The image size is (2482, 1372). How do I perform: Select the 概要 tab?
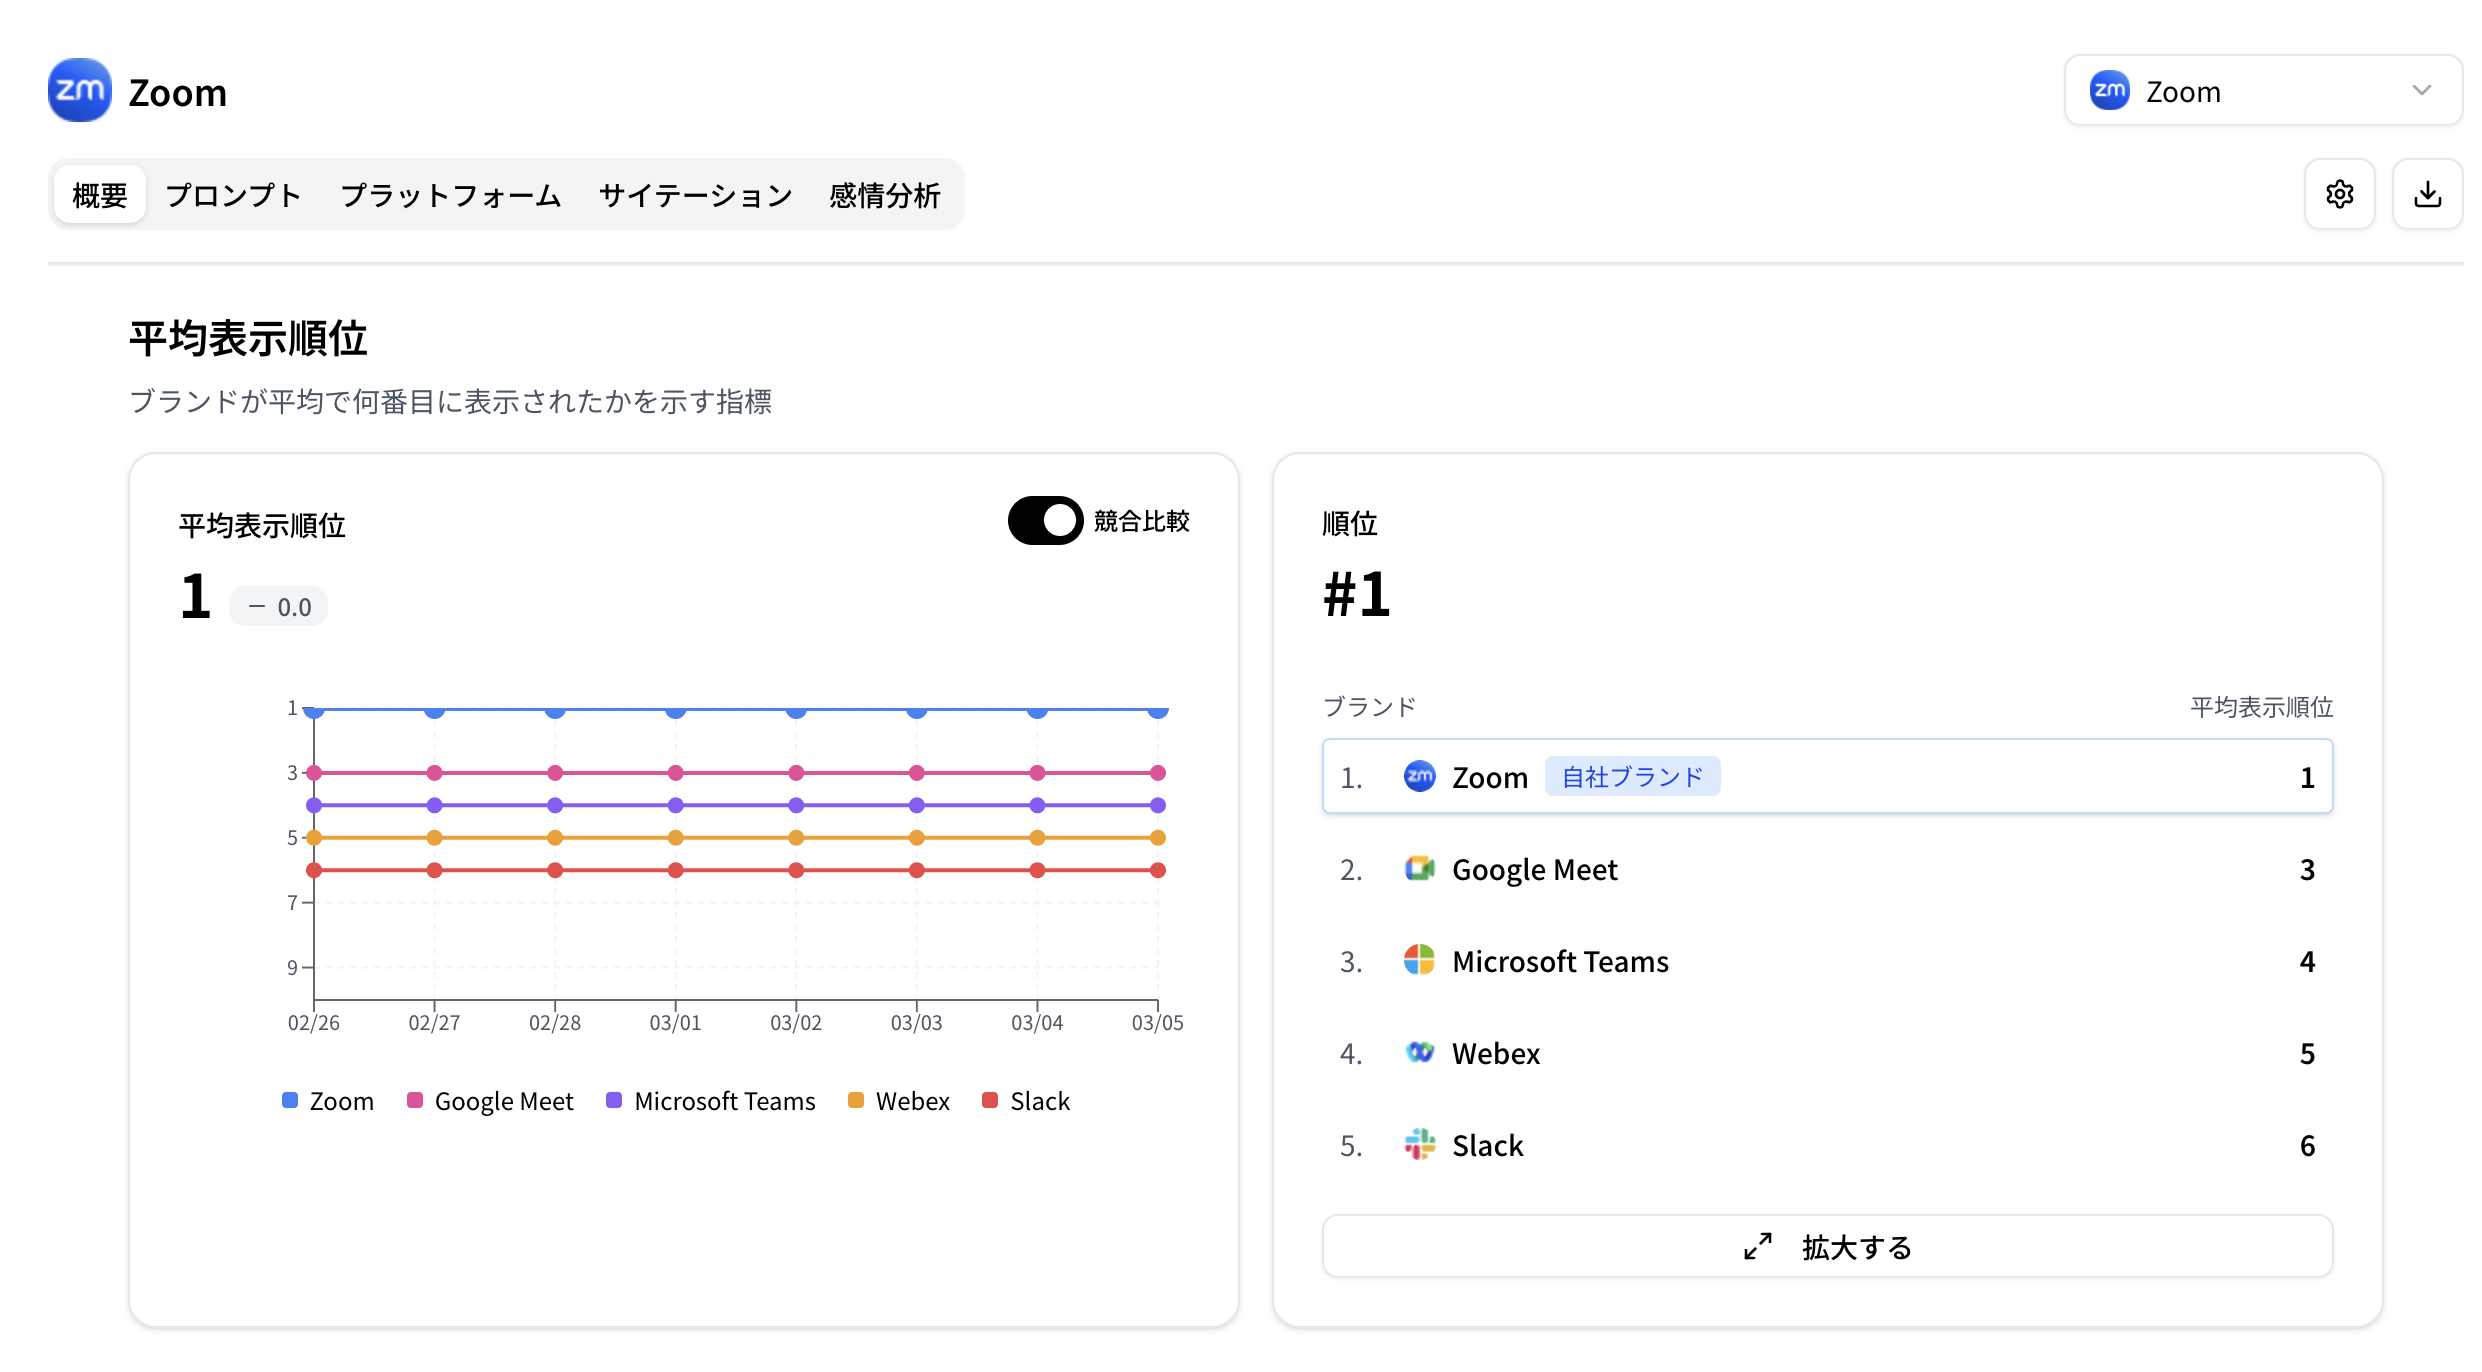[x=99, y=194]
